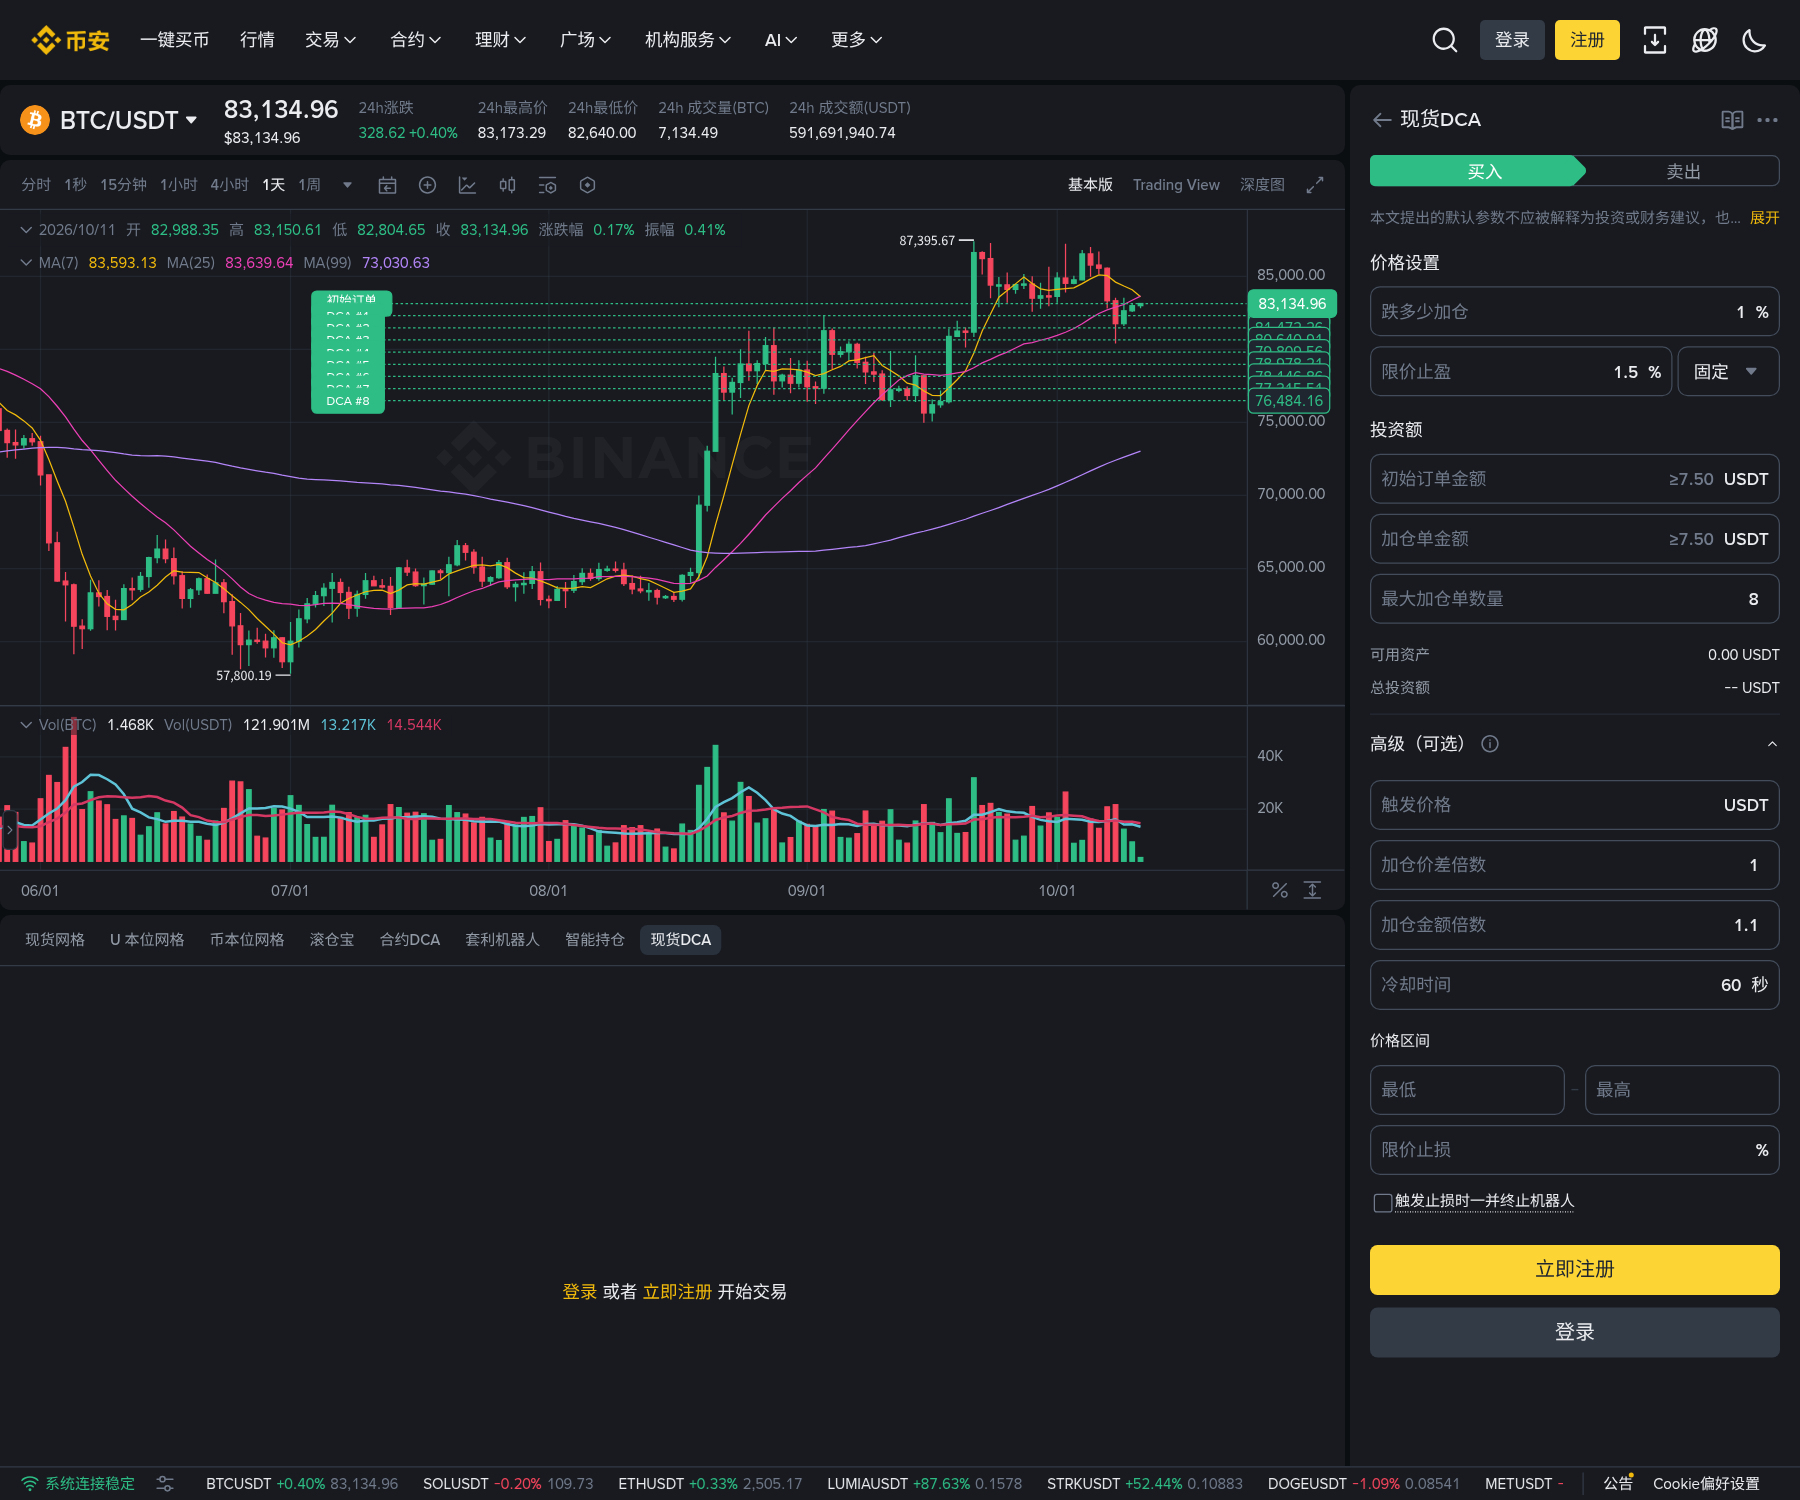Open the 合约 menu
Image resolution: width=1800 pixels, height=1500 pixels.
pyautogui.click(x=415, y=40)
